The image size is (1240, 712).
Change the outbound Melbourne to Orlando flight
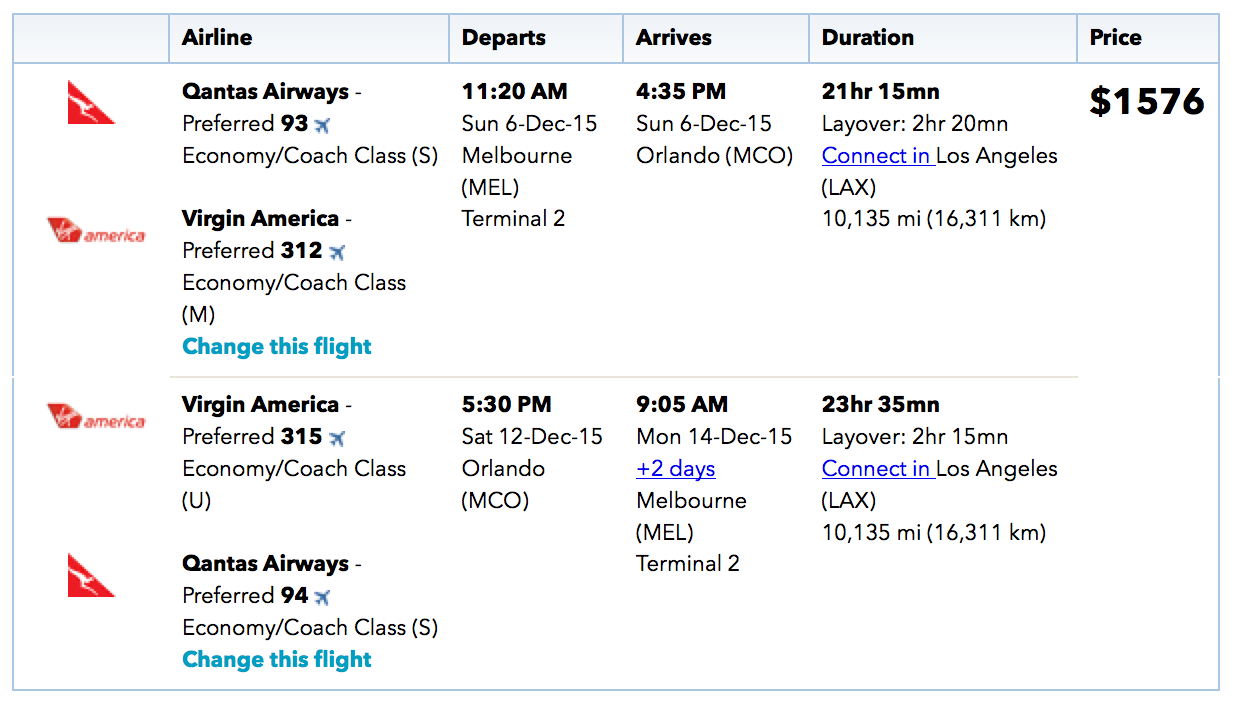point(277,347)
